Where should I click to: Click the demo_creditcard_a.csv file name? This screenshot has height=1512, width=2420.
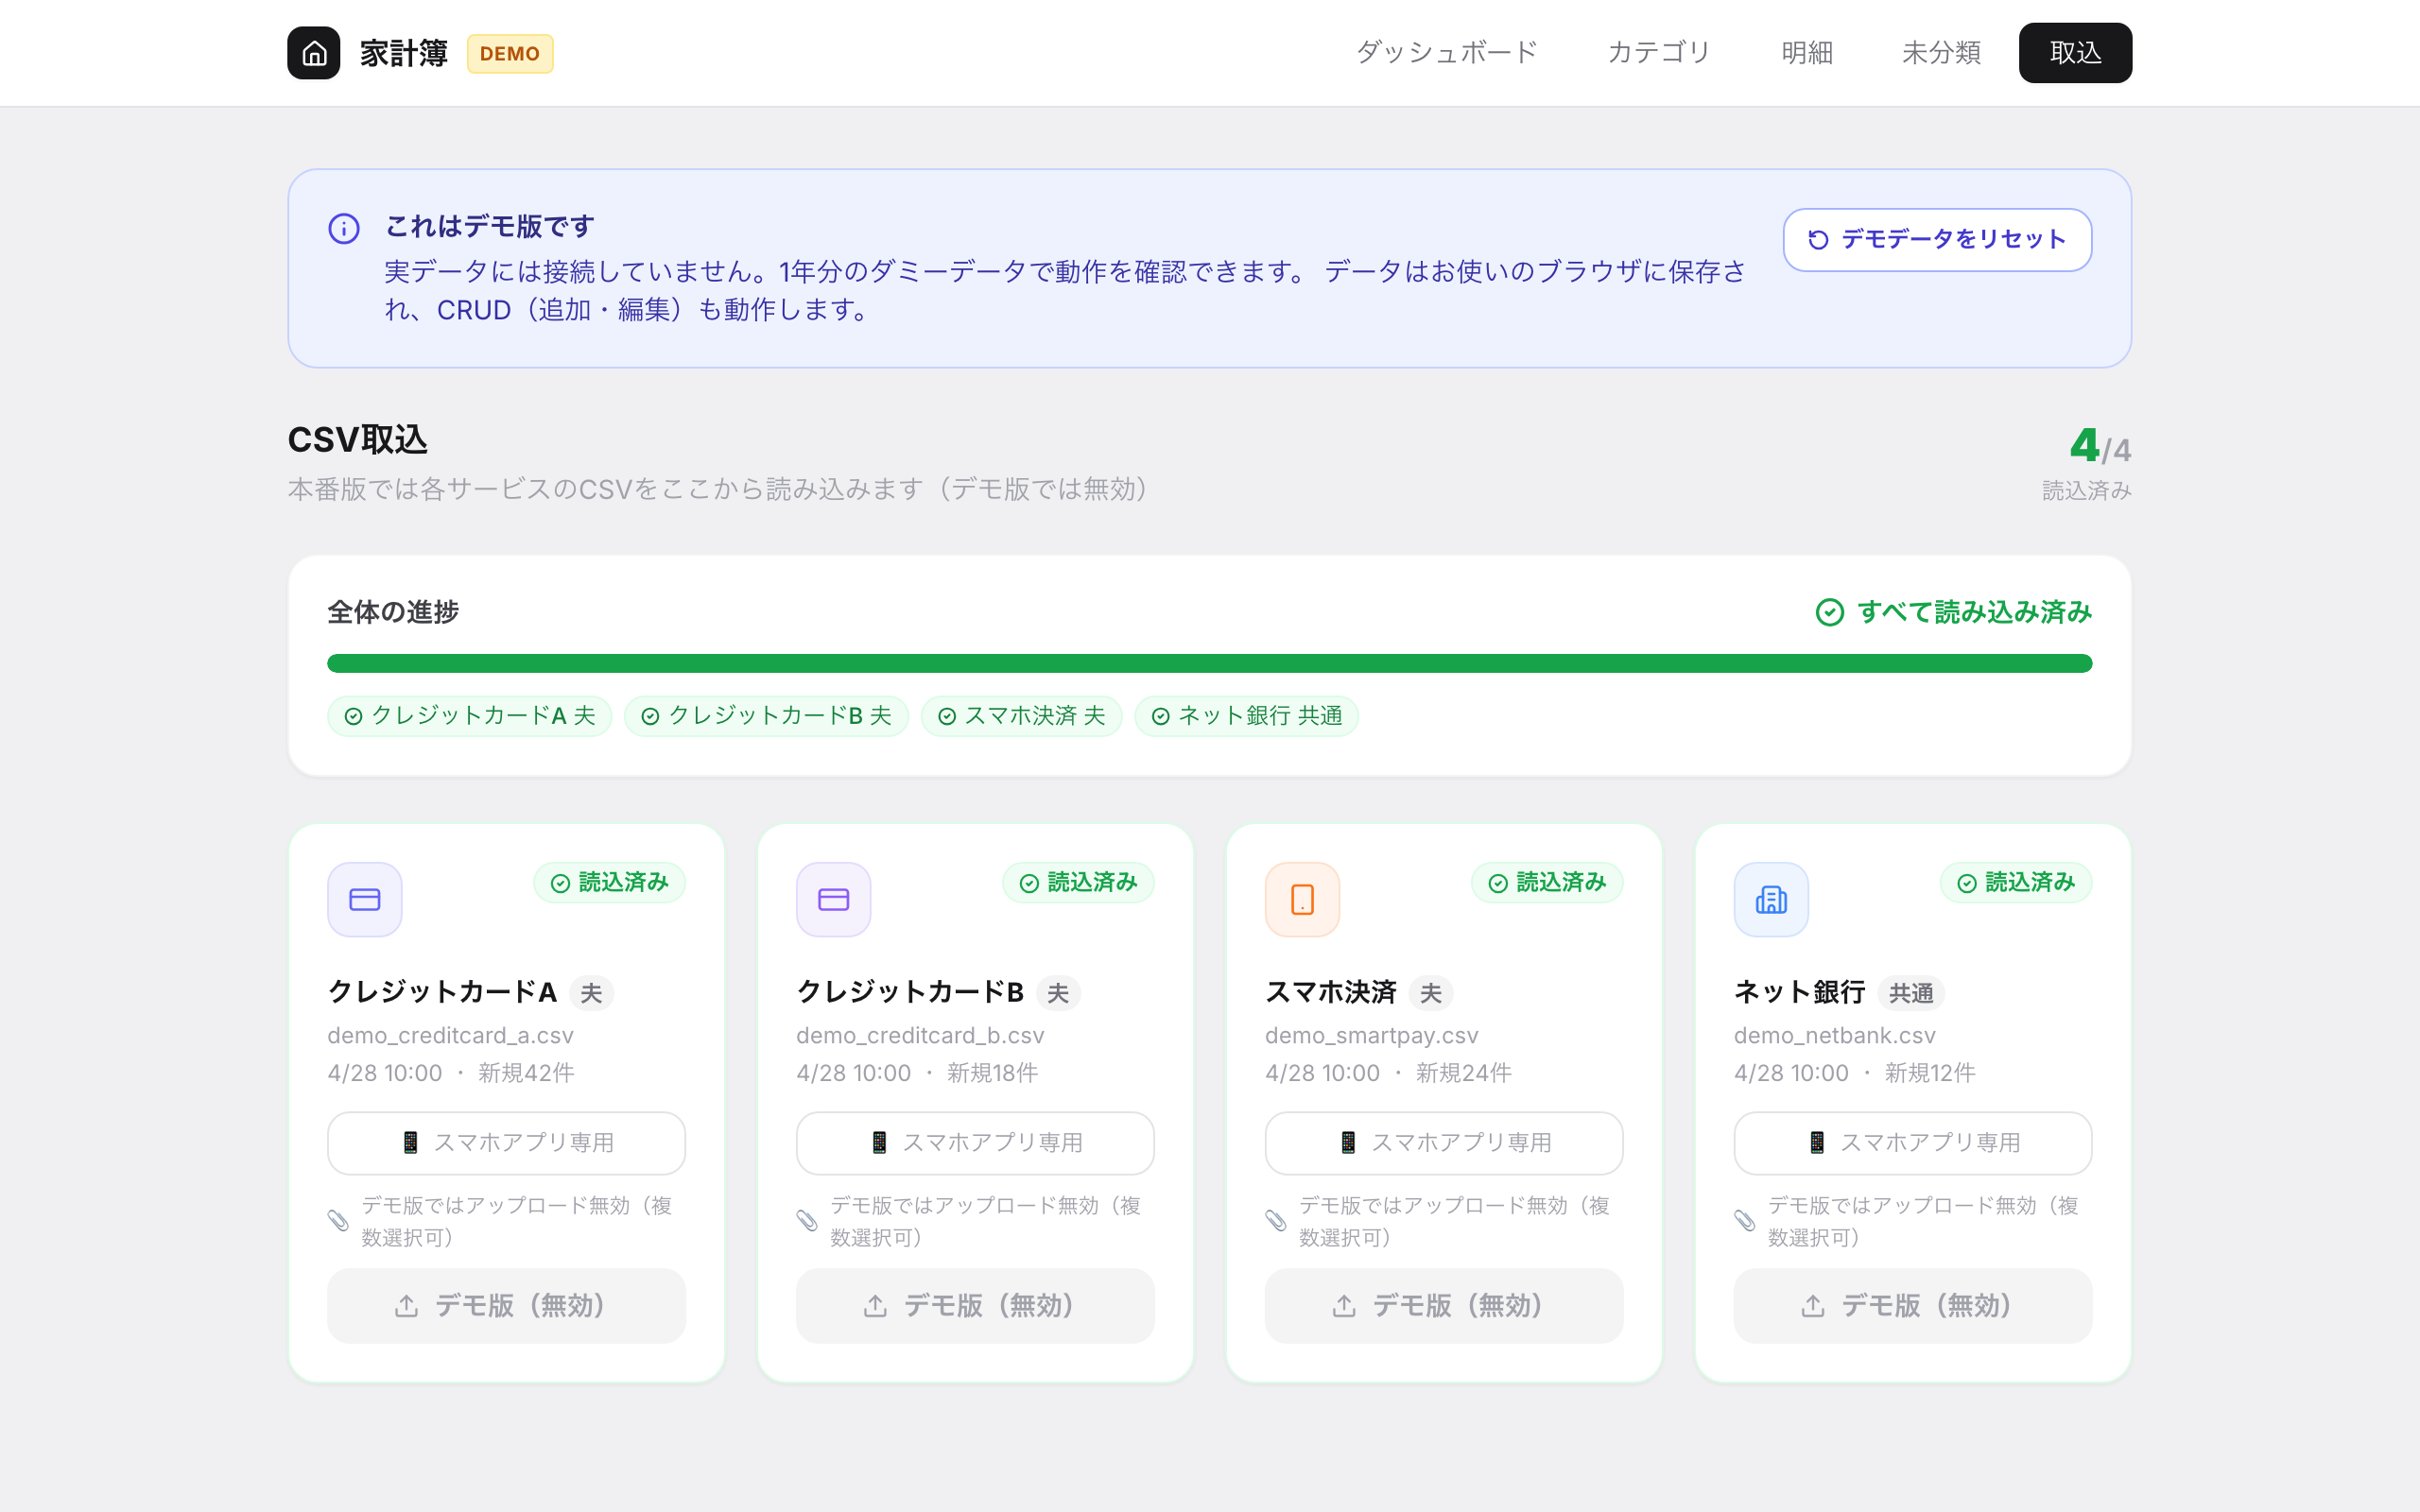coord(450,1036)
